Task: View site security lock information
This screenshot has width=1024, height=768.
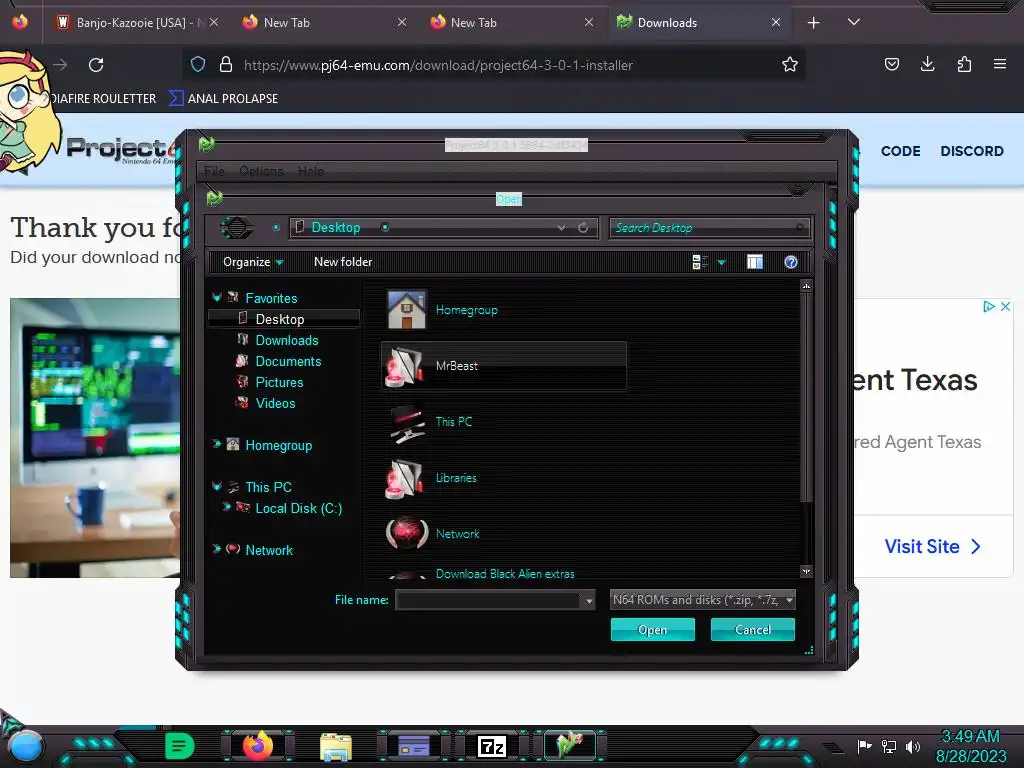Action: coord(226,65)
